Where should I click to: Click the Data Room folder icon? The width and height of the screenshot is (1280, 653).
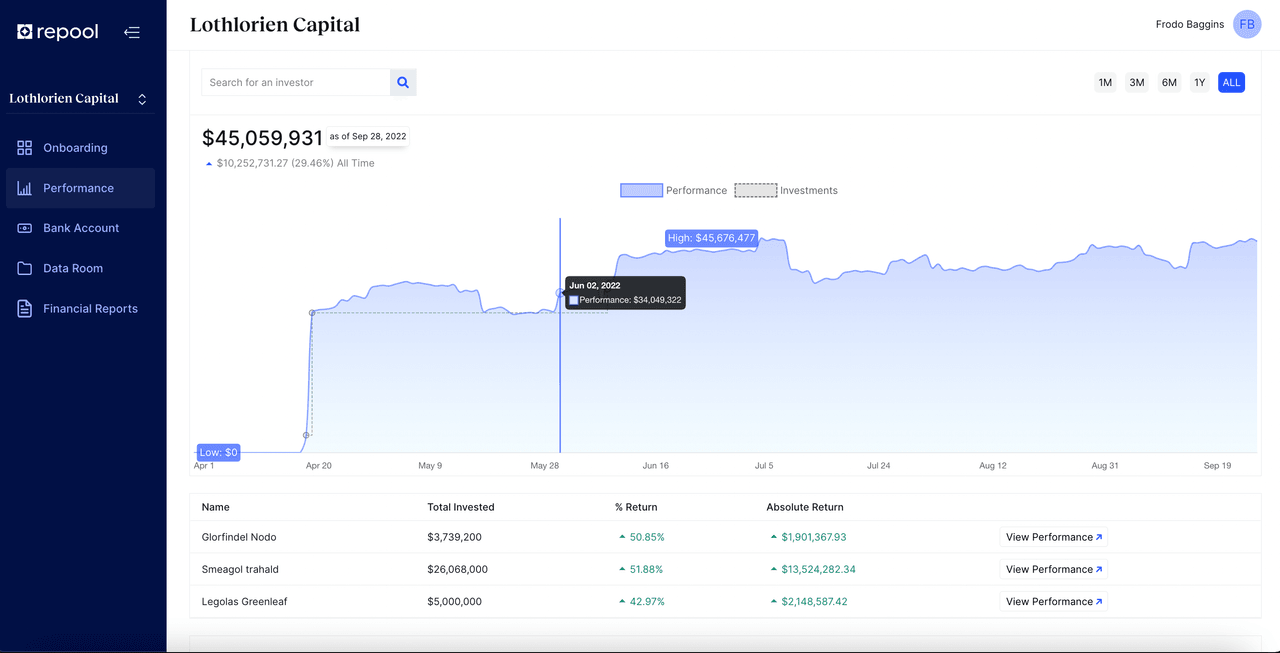pos(25,268)
